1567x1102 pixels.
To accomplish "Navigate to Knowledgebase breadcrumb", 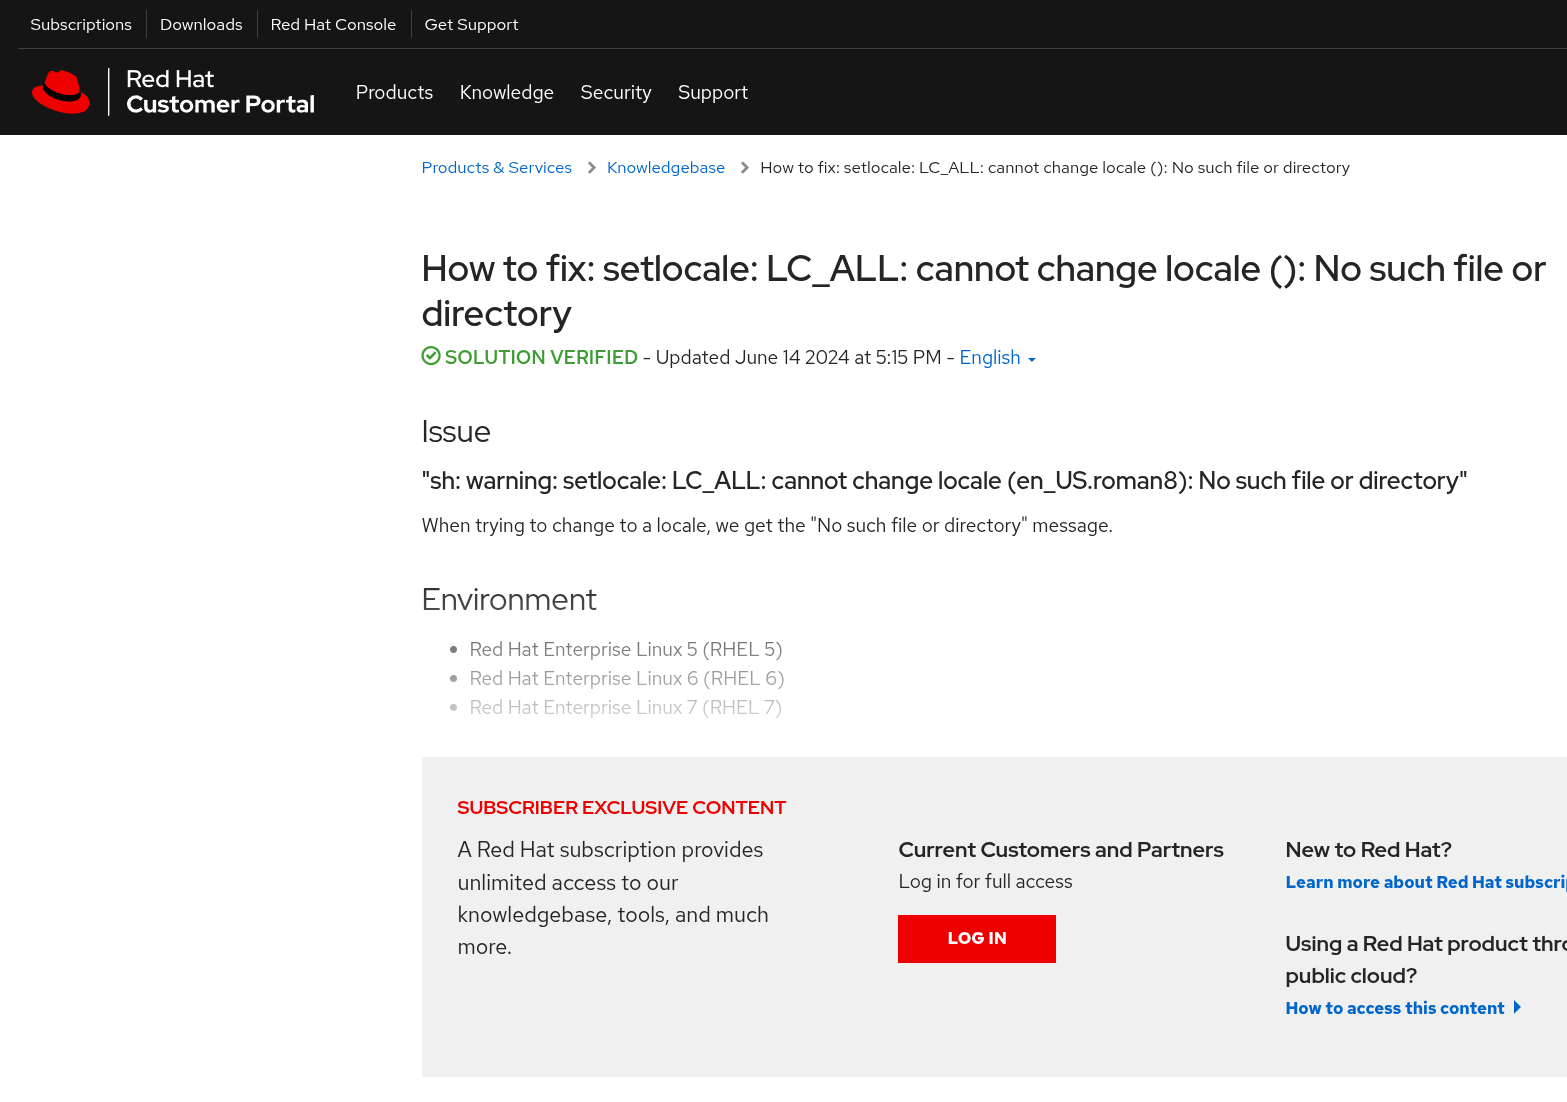I will [665, 168].
